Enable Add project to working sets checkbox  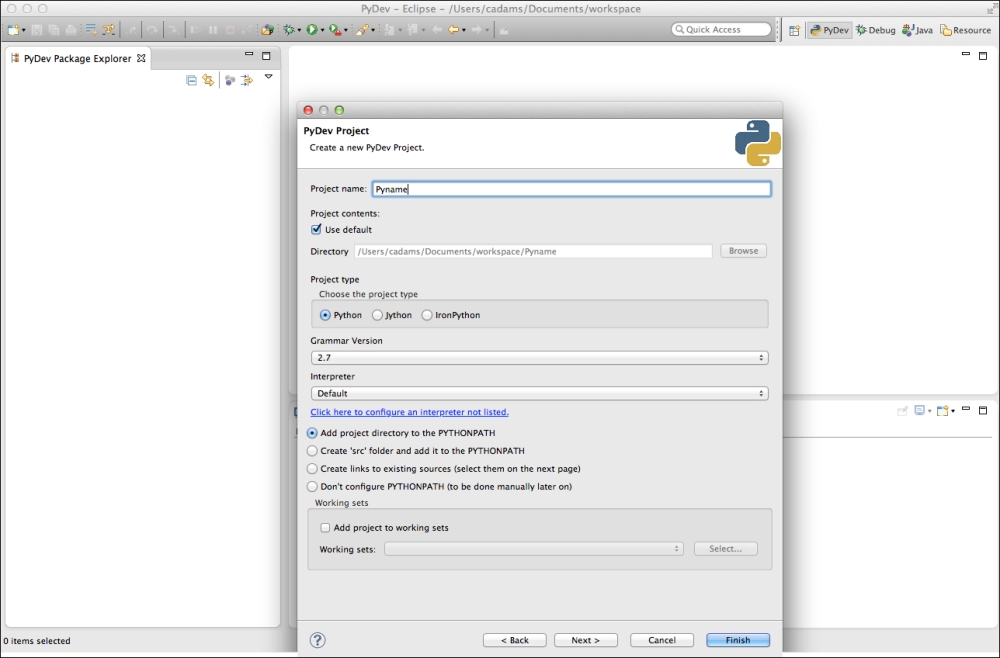point(325,528)
